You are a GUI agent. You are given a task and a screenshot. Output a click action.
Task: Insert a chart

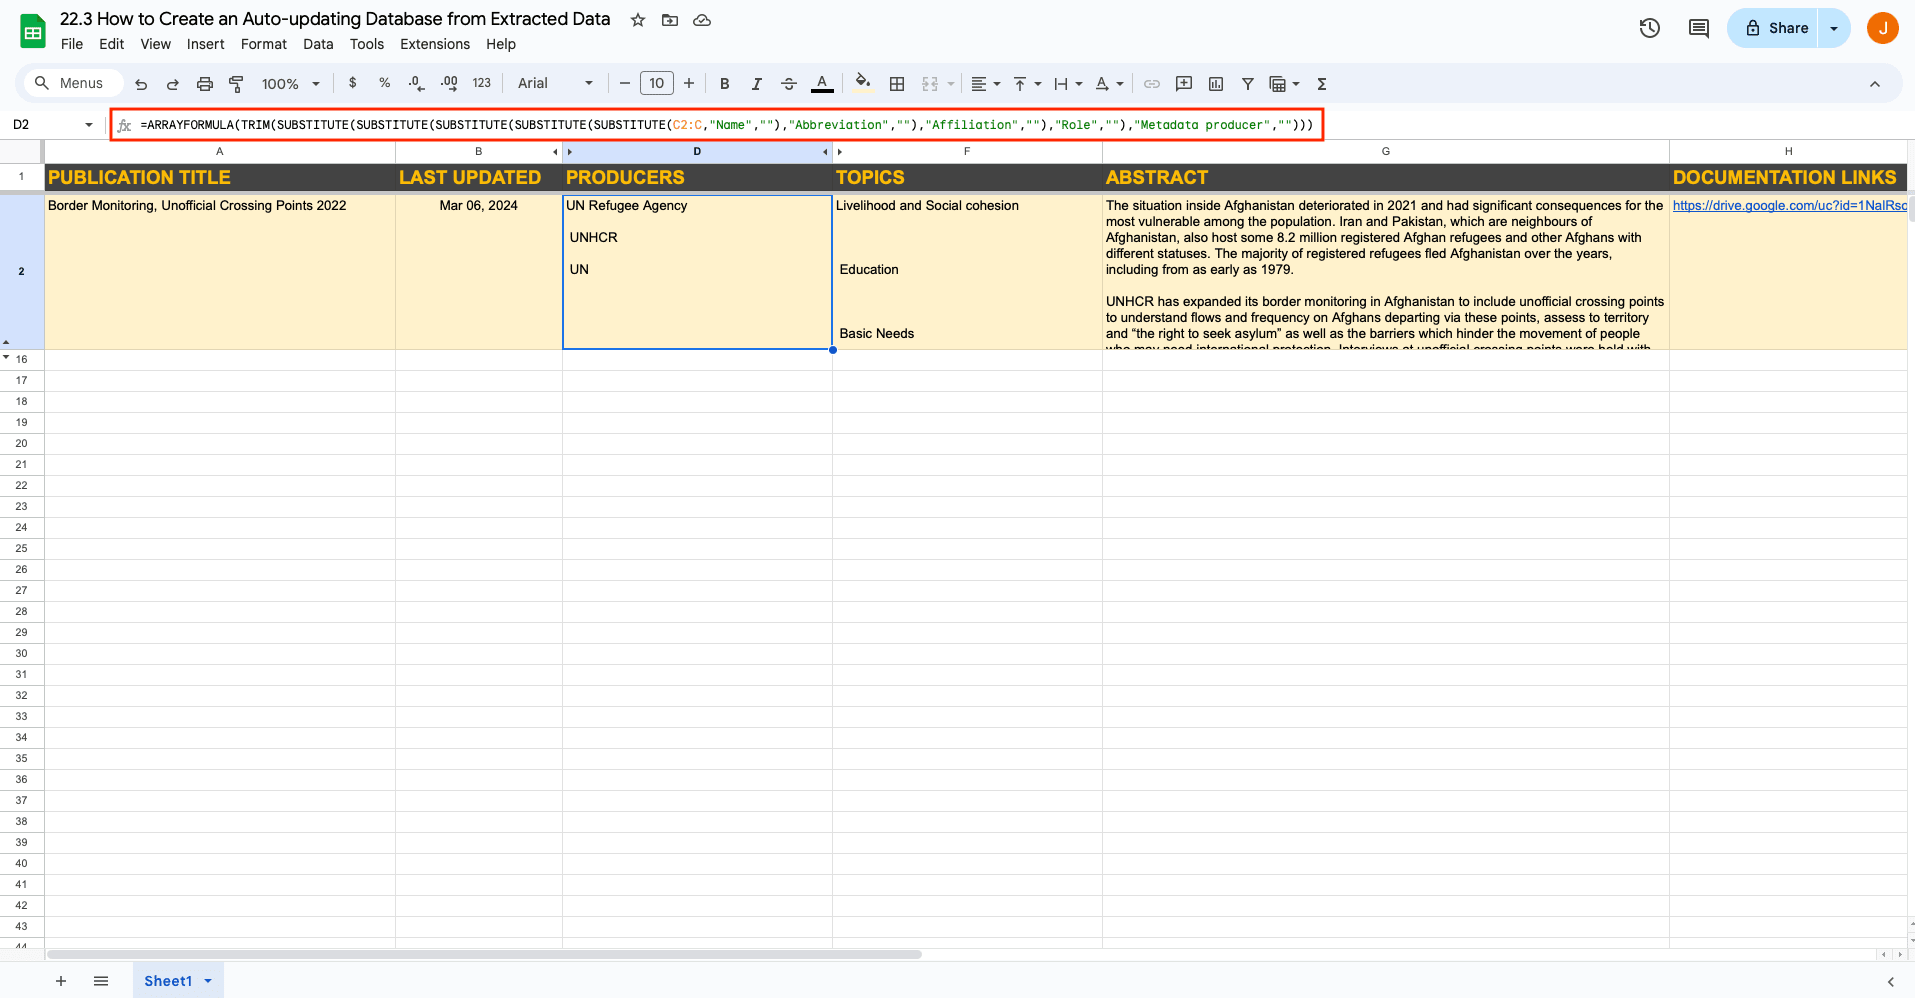(1216, 84)
